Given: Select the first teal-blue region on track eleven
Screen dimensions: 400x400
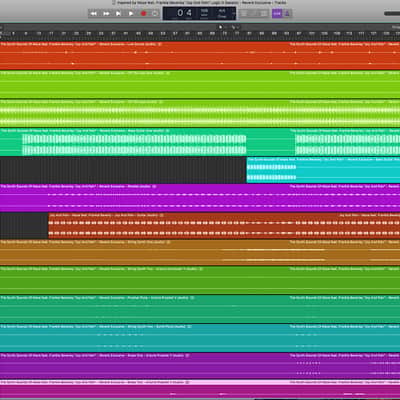Looking at the screenshot, I should (144, 338).
